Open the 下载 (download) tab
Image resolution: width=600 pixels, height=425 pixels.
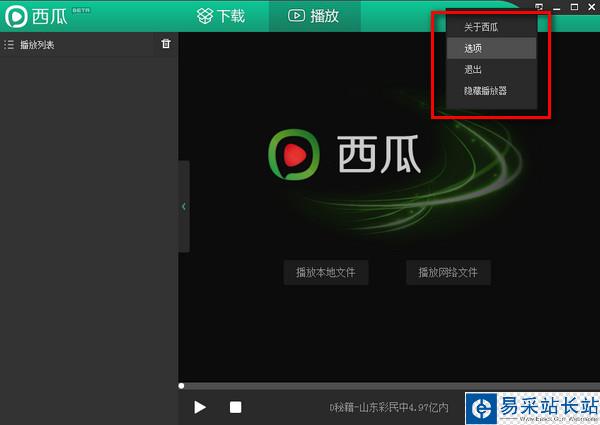(x=221, y=16)
